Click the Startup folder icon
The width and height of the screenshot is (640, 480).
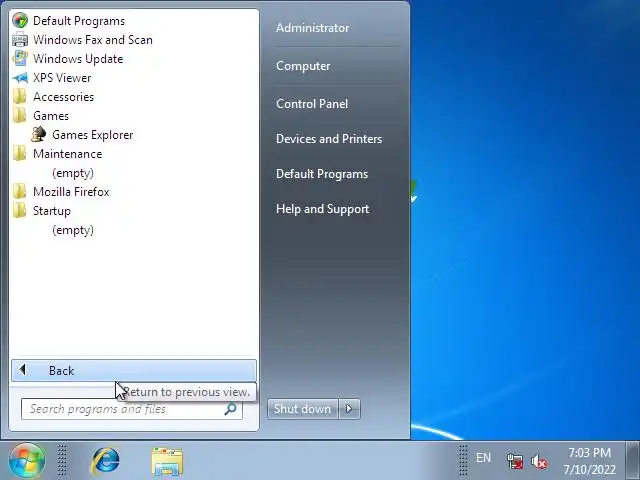[19, 211]
